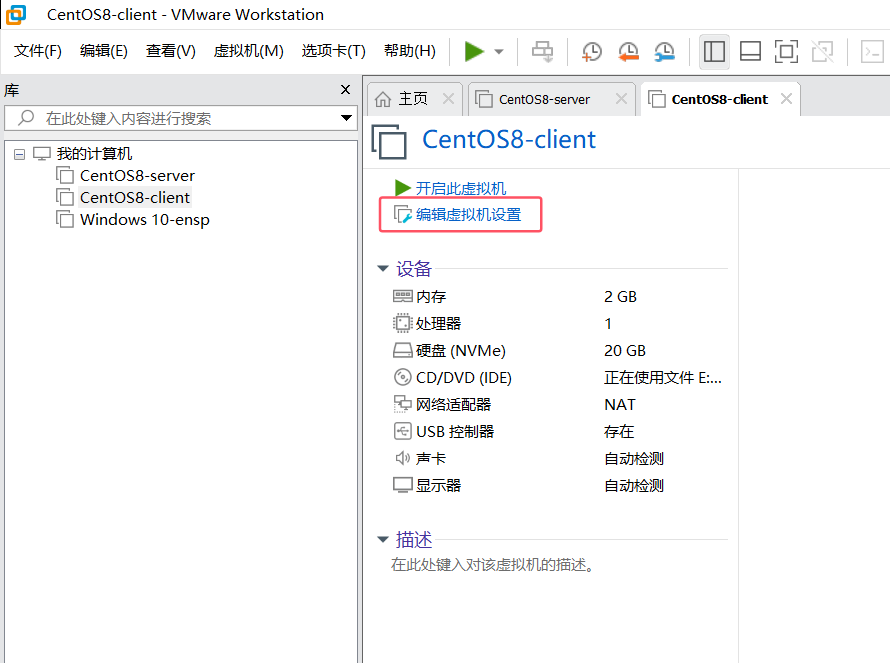Click the 声卡 sound card speaker icon
This screenshot has height=663, width=890.
[402, 458]
